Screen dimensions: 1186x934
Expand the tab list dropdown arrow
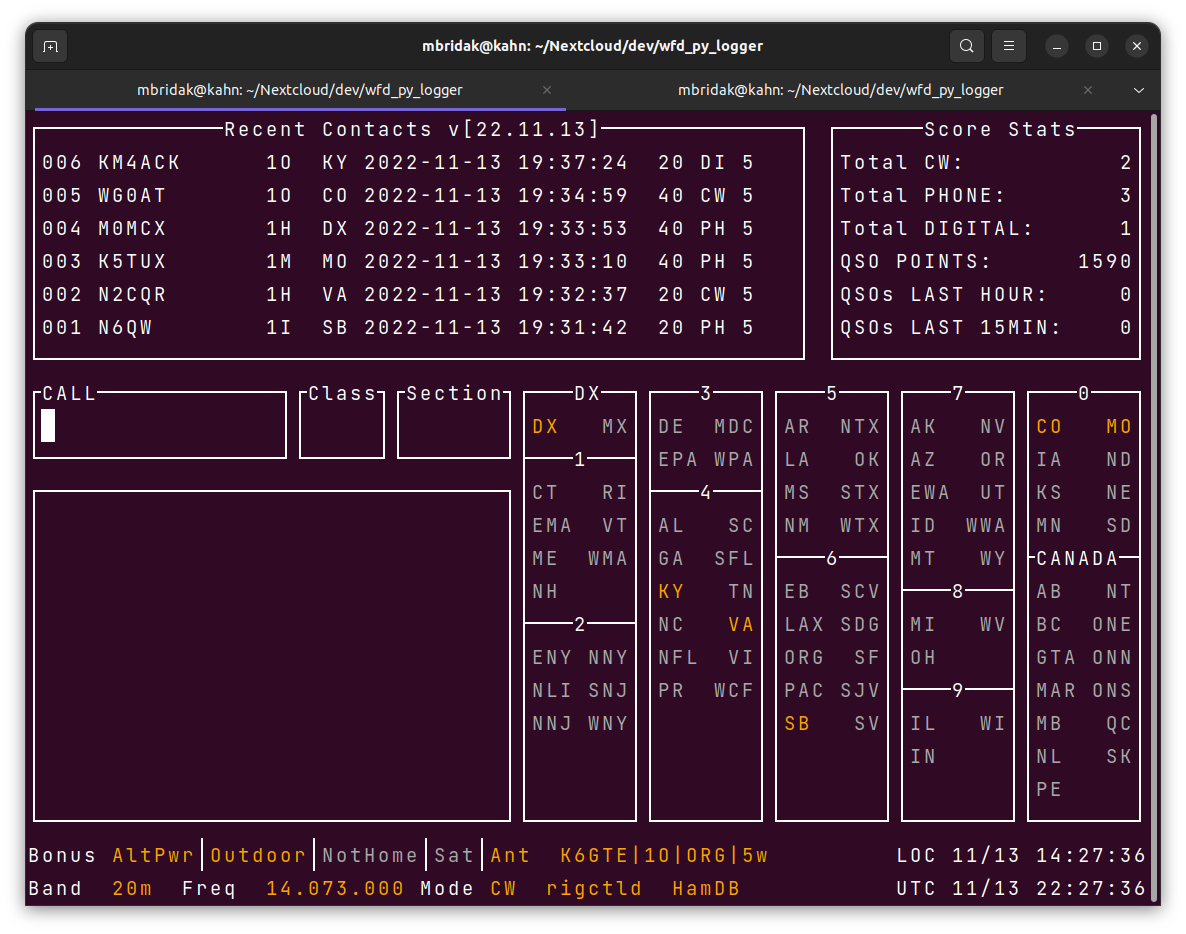(x=1138, y=90)
